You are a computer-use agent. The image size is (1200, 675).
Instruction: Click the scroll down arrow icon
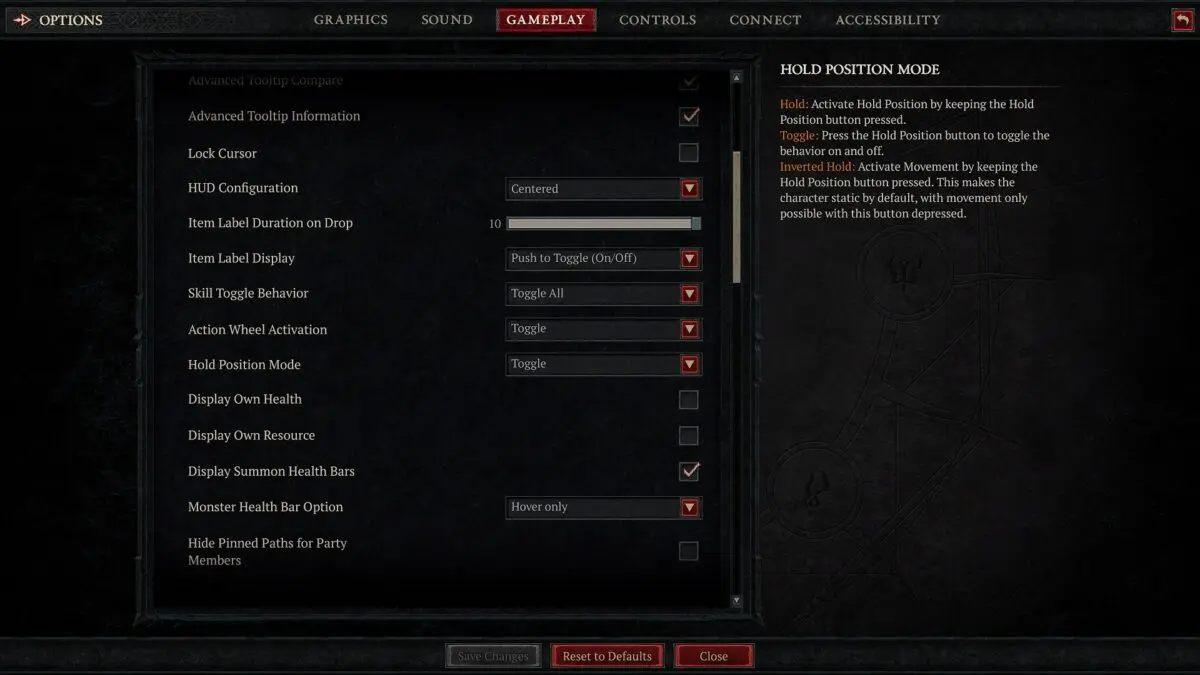tap(736, 601)
